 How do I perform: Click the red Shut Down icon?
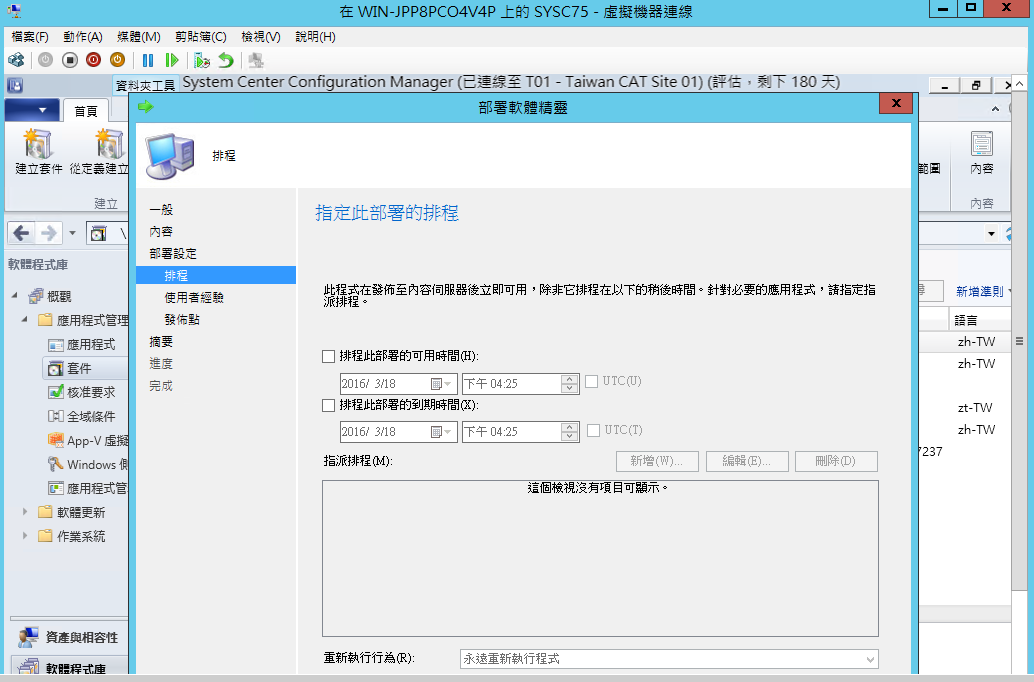(x=94, y=60)
